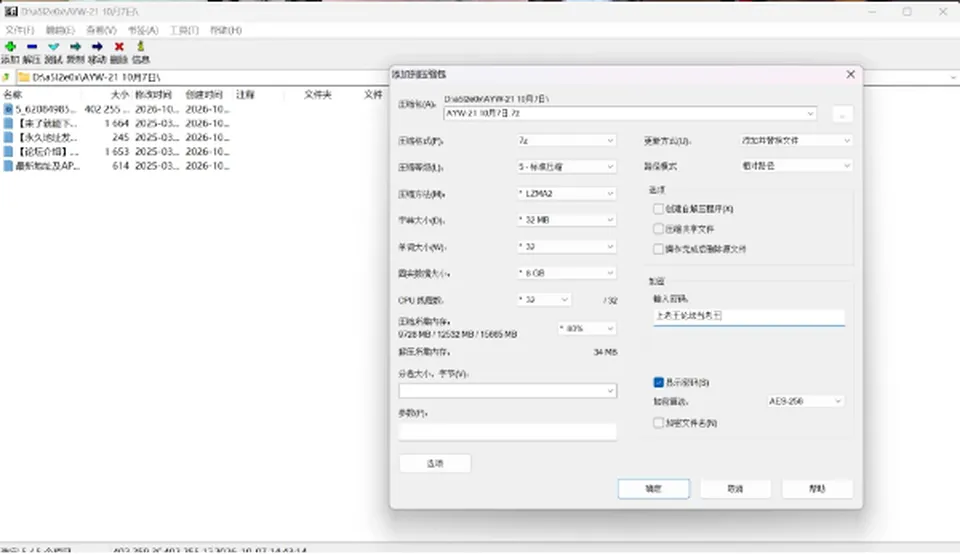
Task: Open compression level dropdown showing 5
Action: coord(566,167)
